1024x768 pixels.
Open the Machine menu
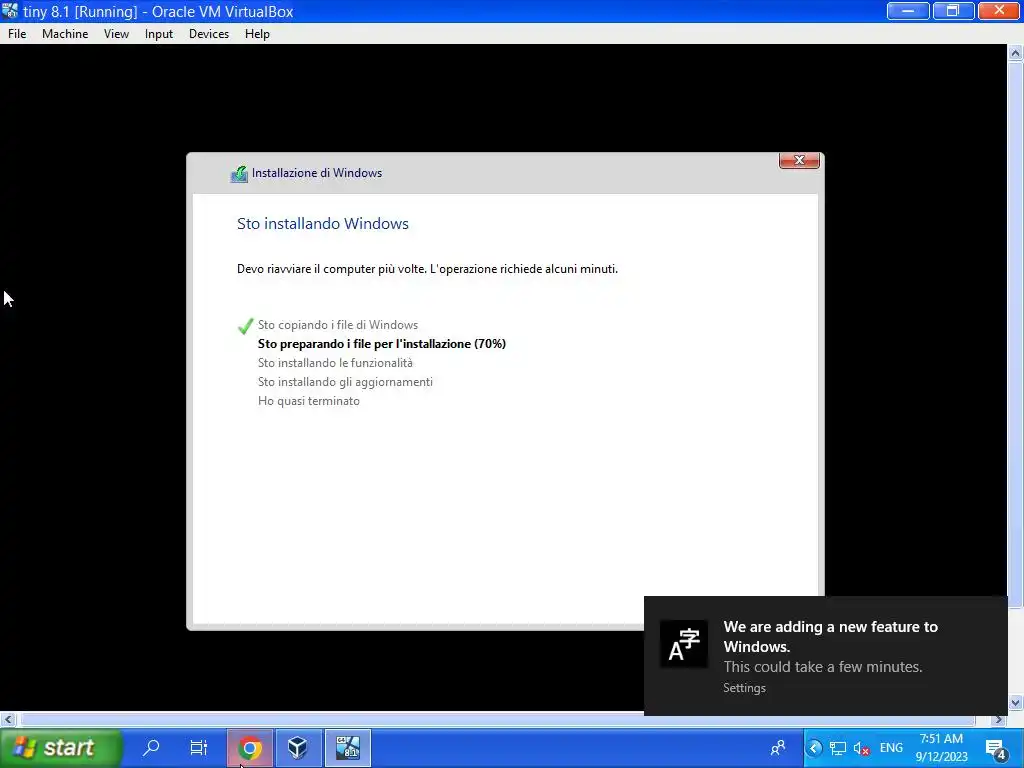(x=65, y=34)
